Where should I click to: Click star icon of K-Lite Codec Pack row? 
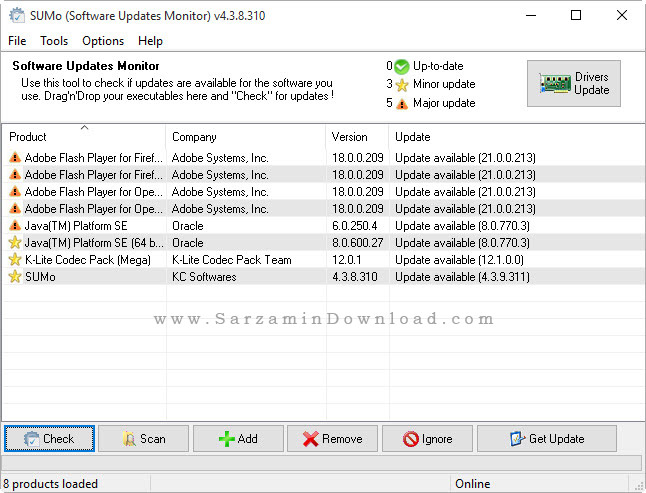15,259
